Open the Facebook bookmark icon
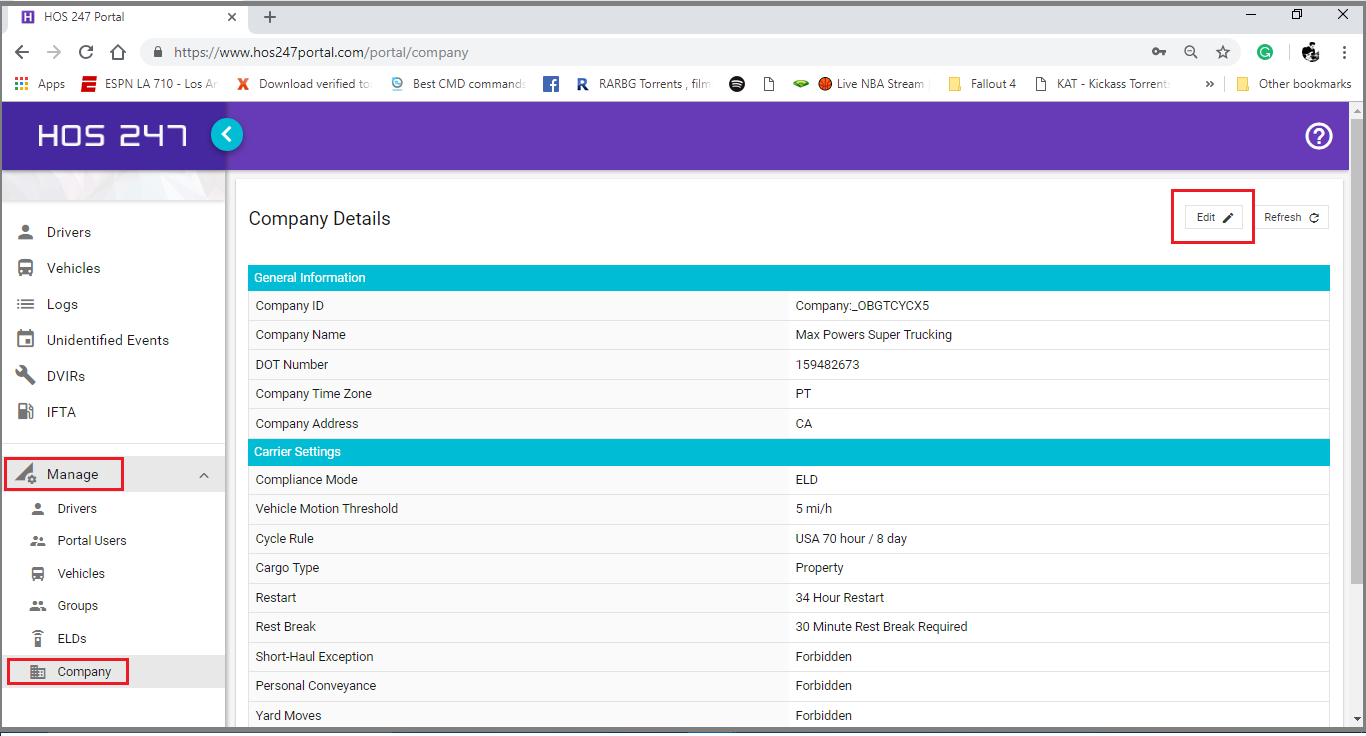 [551, 84]
